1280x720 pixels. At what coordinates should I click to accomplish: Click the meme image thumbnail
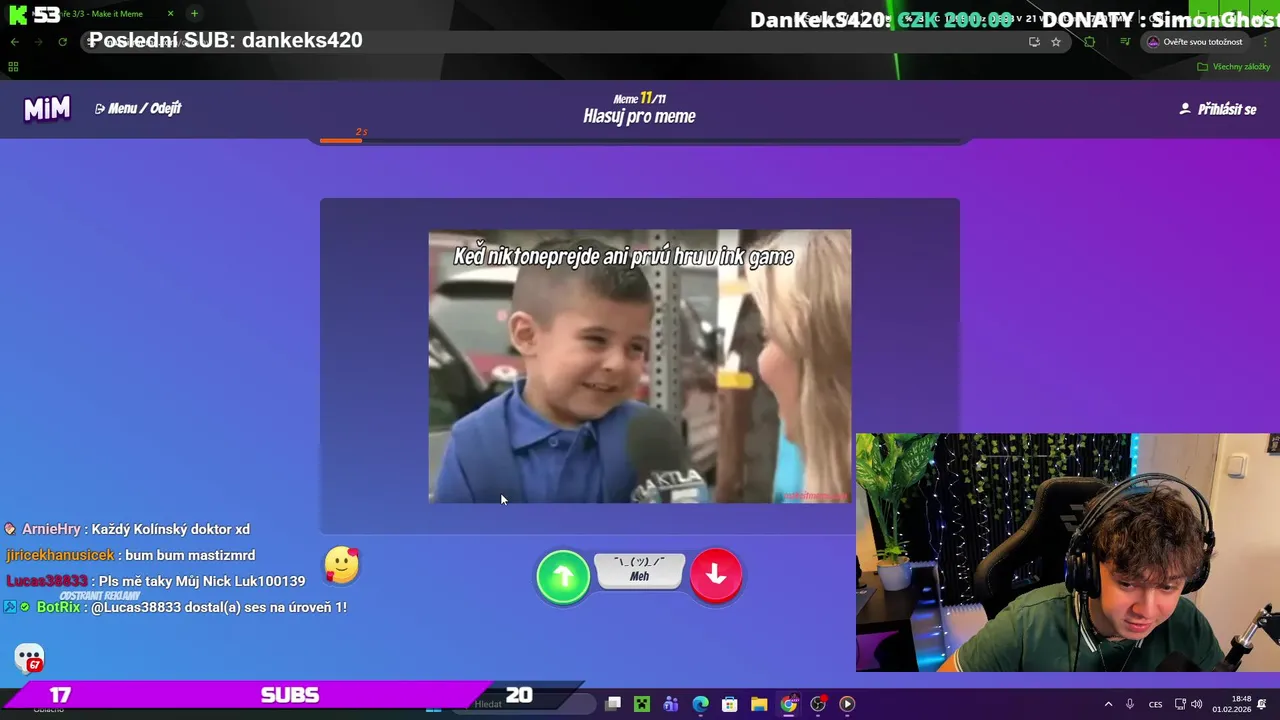click(x=640, y=366)
